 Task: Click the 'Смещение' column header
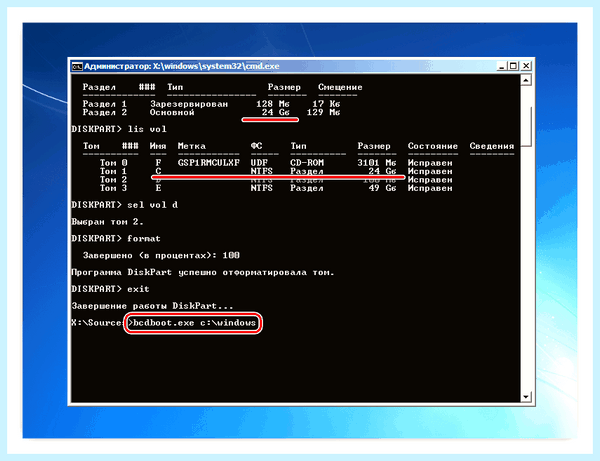pos(340,87)
